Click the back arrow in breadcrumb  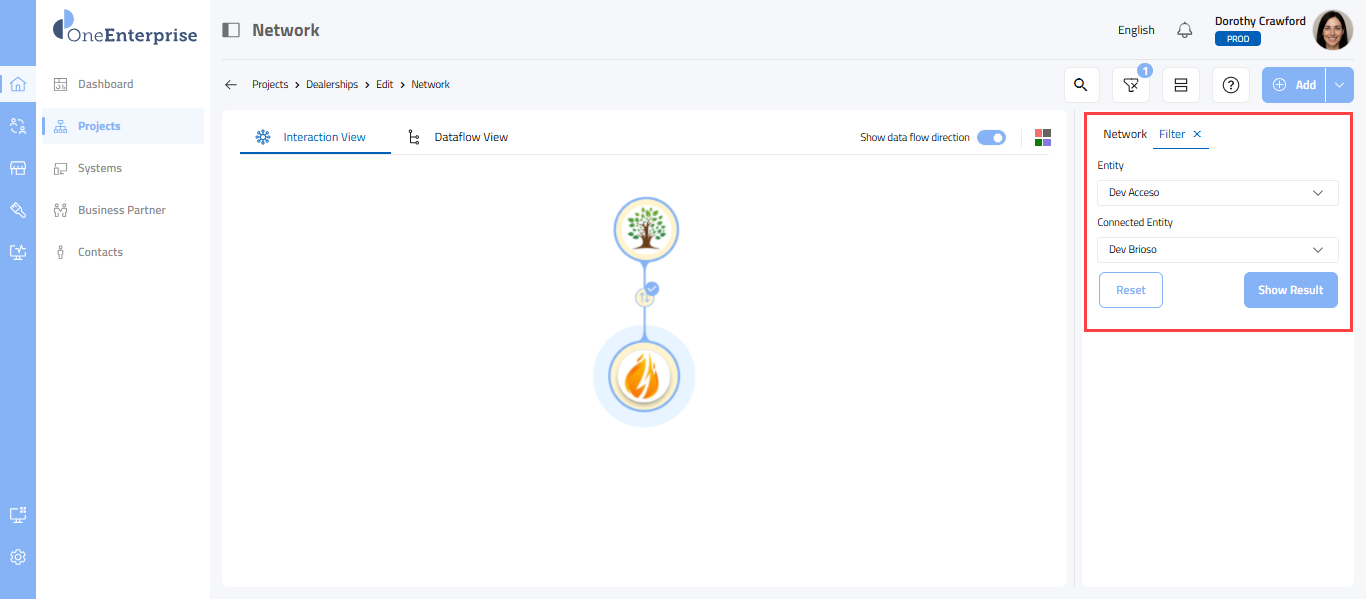tap(231, 85)
